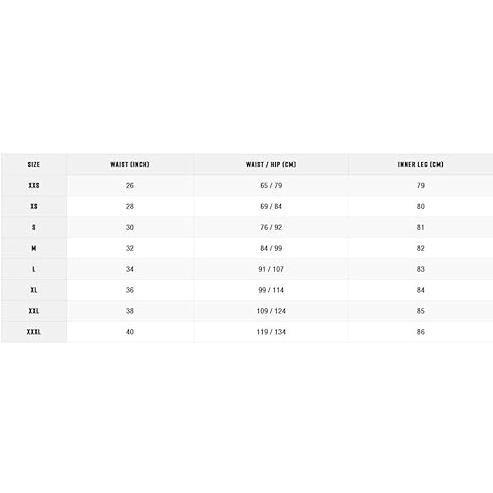Select the WAIST (INCH) column header
Image resolution: width=493 pixels, height=493 pixels.
[x=130, y=164]
